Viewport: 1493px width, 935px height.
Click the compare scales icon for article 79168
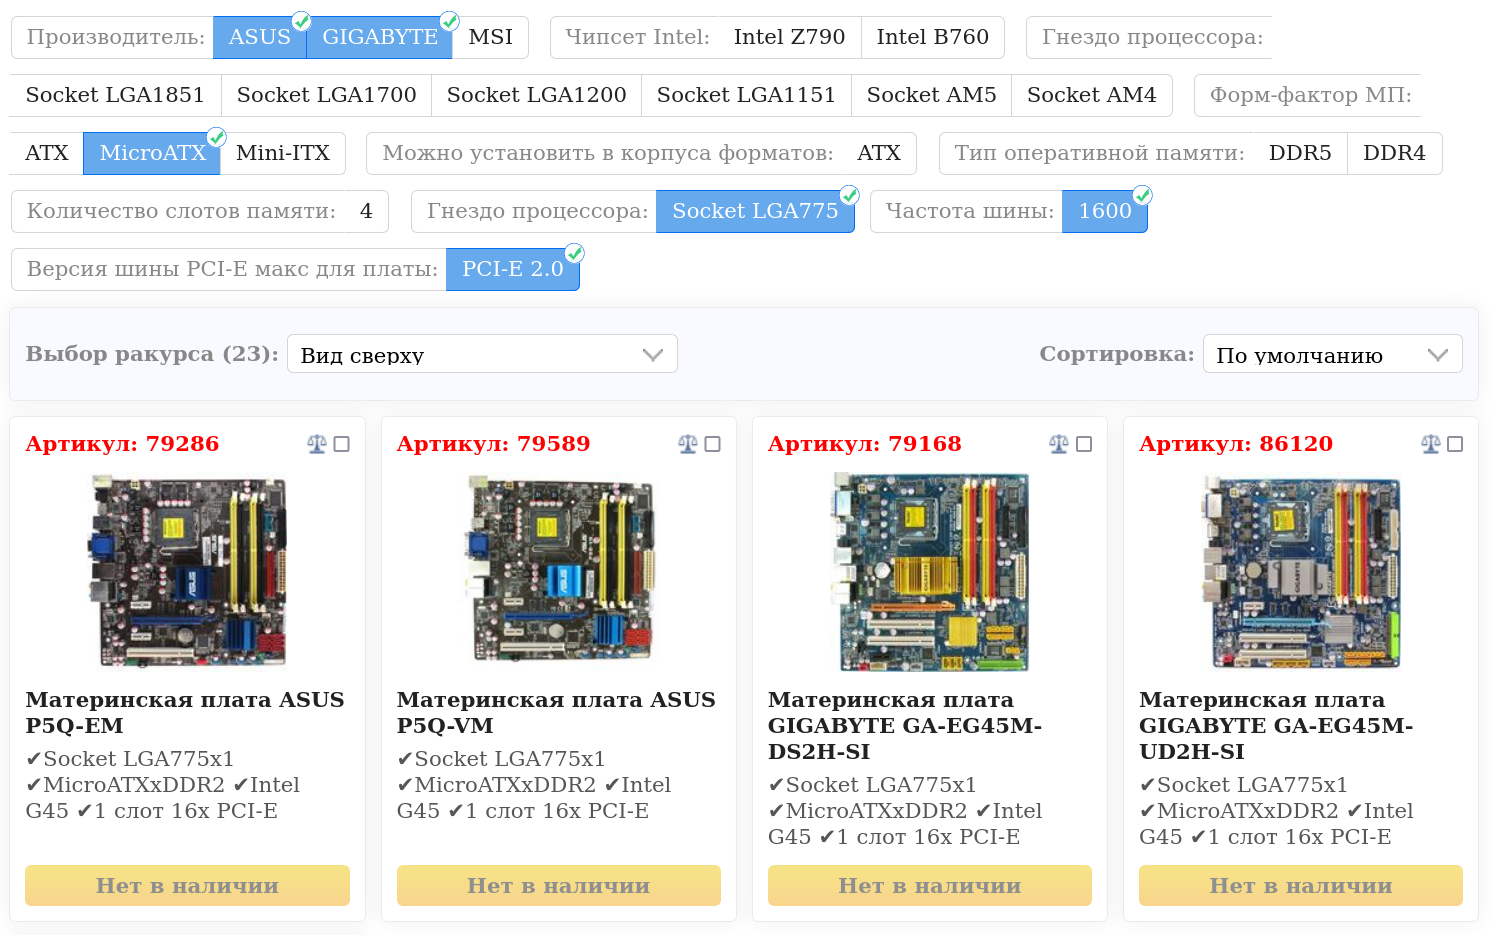point(1059,444)
